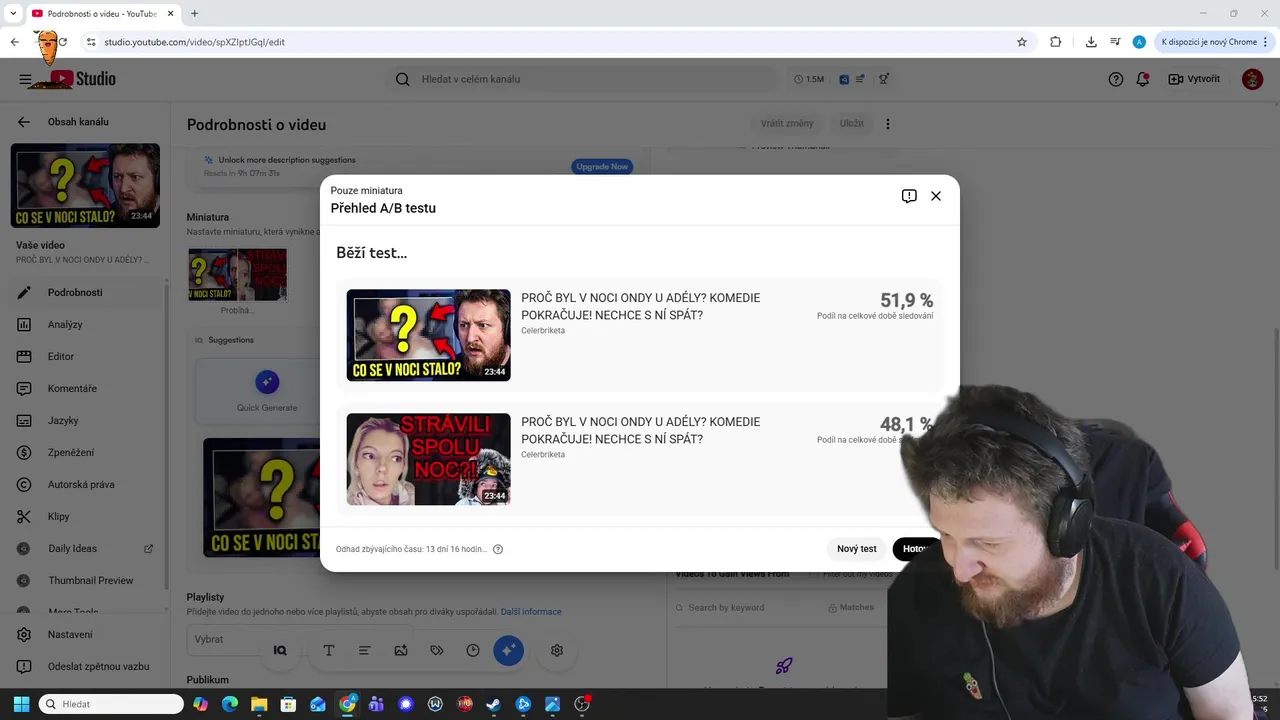This screenshot has width=1280, height=720.
Task: Open Daily Ideas in the sidebar
Action: click(85, 548)
